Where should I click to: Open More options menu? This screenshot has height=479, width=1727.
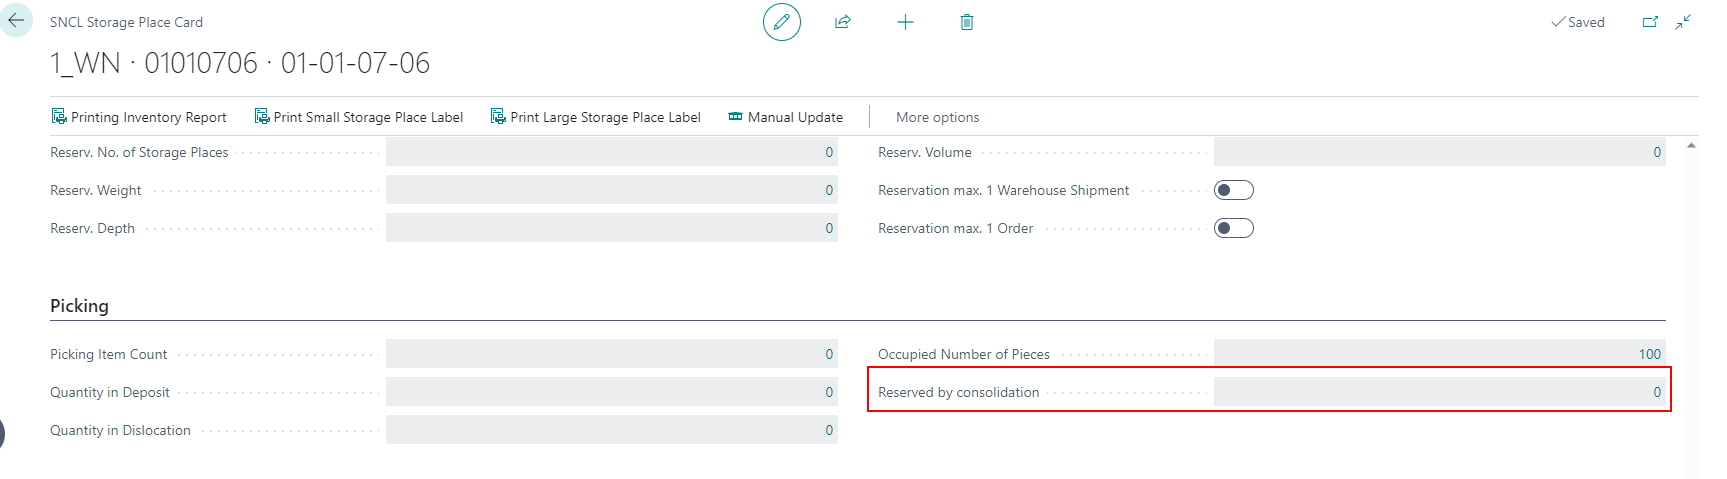click(937, 117)
